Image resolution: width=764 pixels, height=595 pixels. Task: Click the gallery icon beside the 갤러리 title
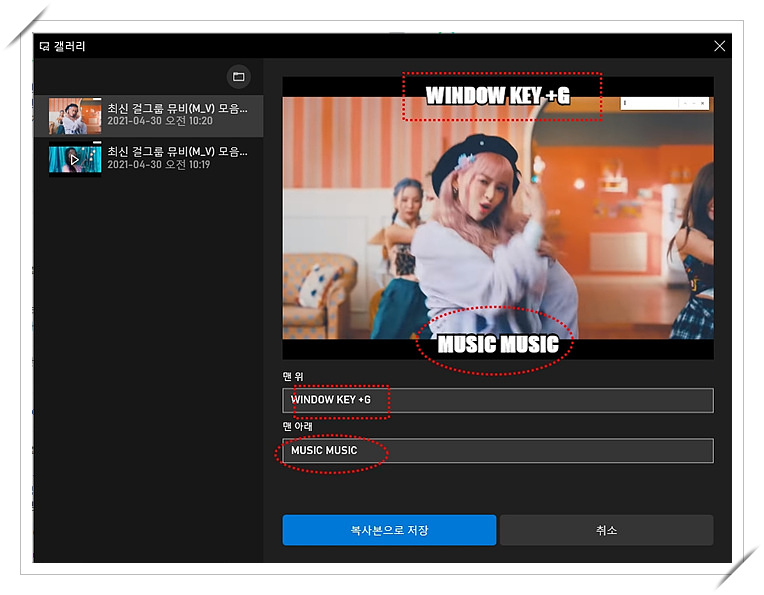tap(44, 47)
